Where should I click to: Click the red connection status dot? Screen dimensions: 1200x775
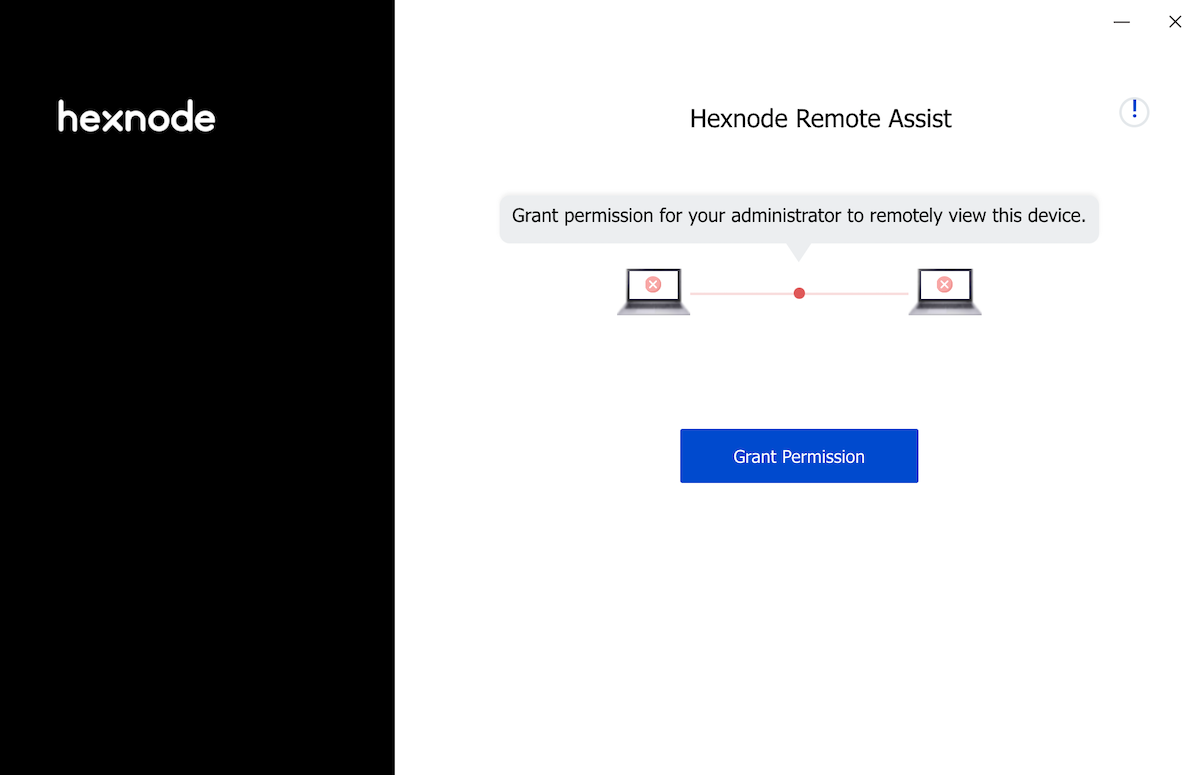pyautogui.click(x=799, y=293)
